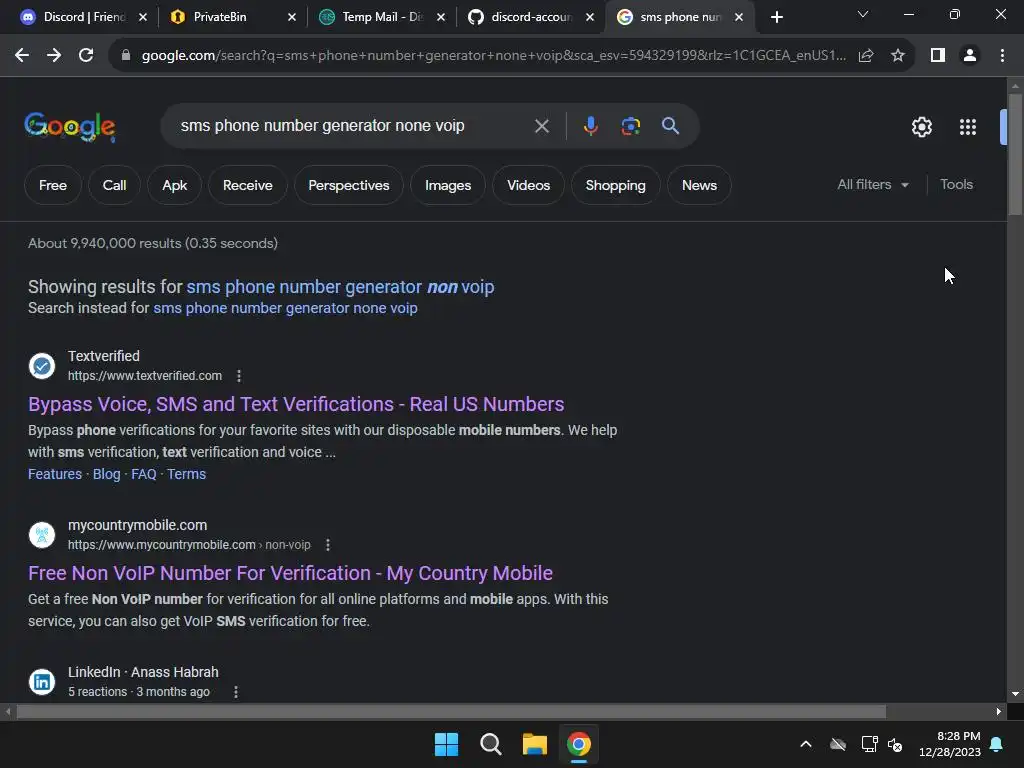Click the site lock icon in address bar
This screenshot has width=1024, height=768.
pos(125,56)
